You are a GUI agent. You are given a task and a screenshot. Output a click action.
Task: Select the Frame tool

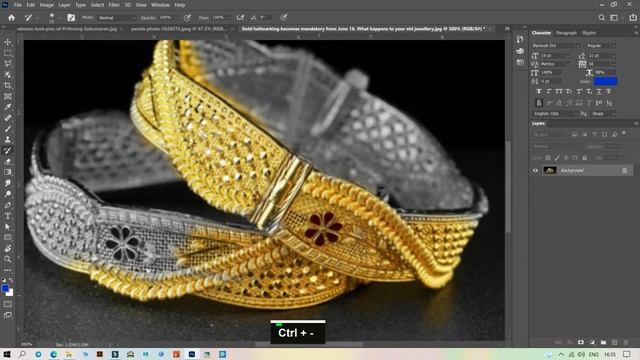8,96
